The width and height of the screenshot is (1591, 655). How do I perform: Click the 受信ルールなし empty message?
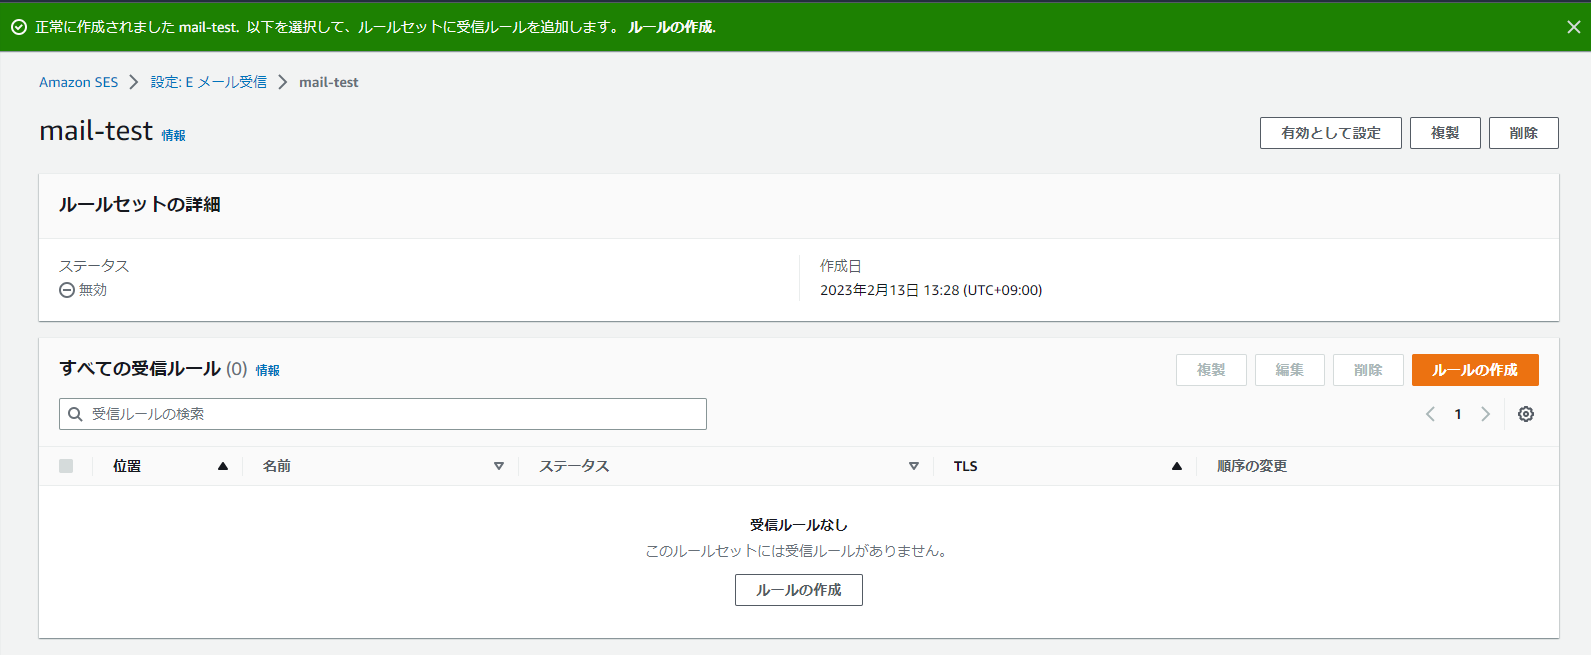tap(799, 525)
